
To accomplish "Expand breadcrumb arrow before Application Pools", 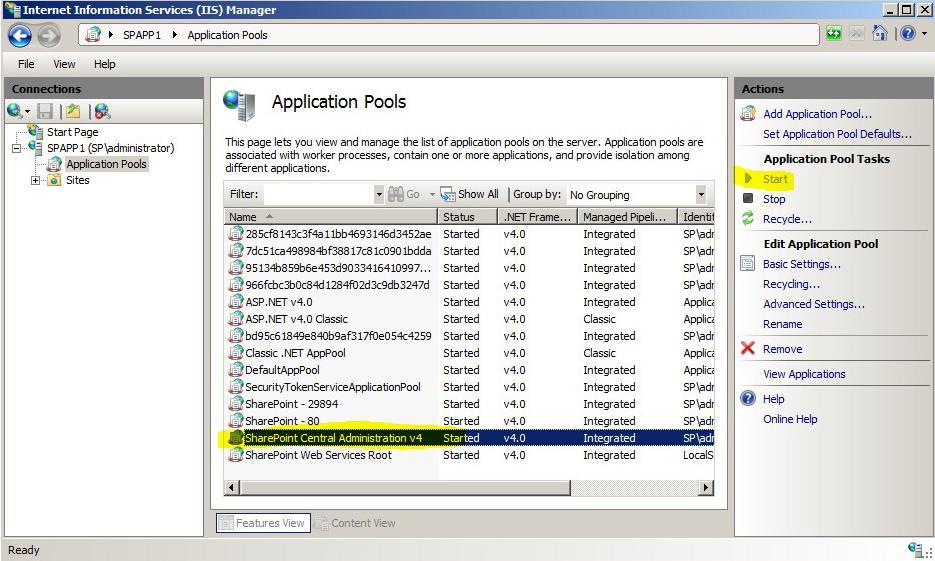I will pos(175,35).
